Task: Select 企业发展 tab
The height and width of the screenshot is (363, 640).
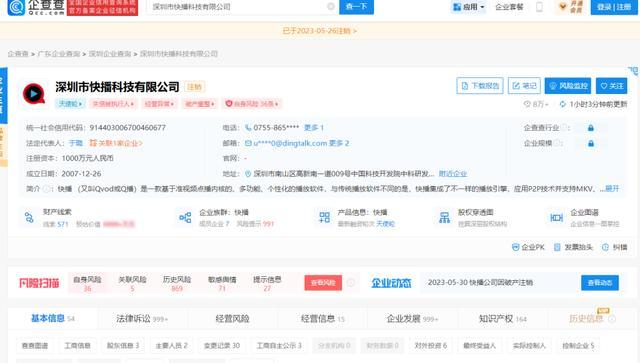Action: click(x=412, y=318)
